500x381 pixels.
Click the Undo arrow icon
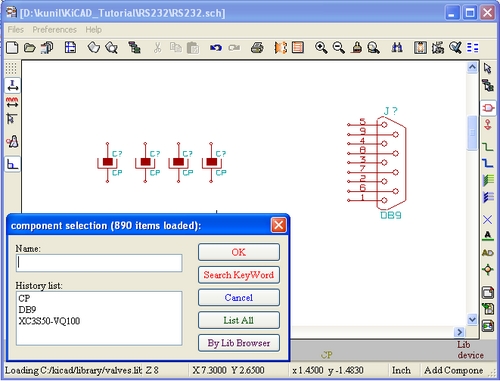tap(216, 48)
